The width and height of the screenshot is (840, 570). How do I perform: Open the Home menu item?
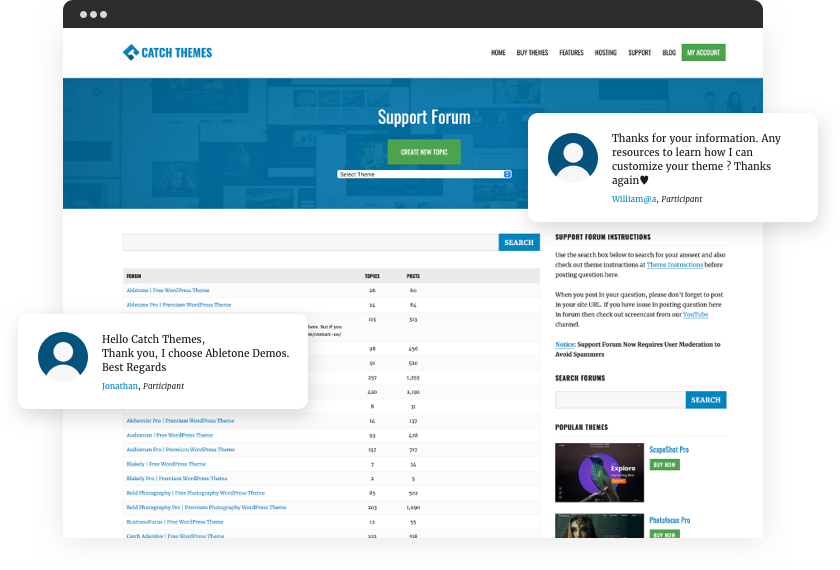498,53
